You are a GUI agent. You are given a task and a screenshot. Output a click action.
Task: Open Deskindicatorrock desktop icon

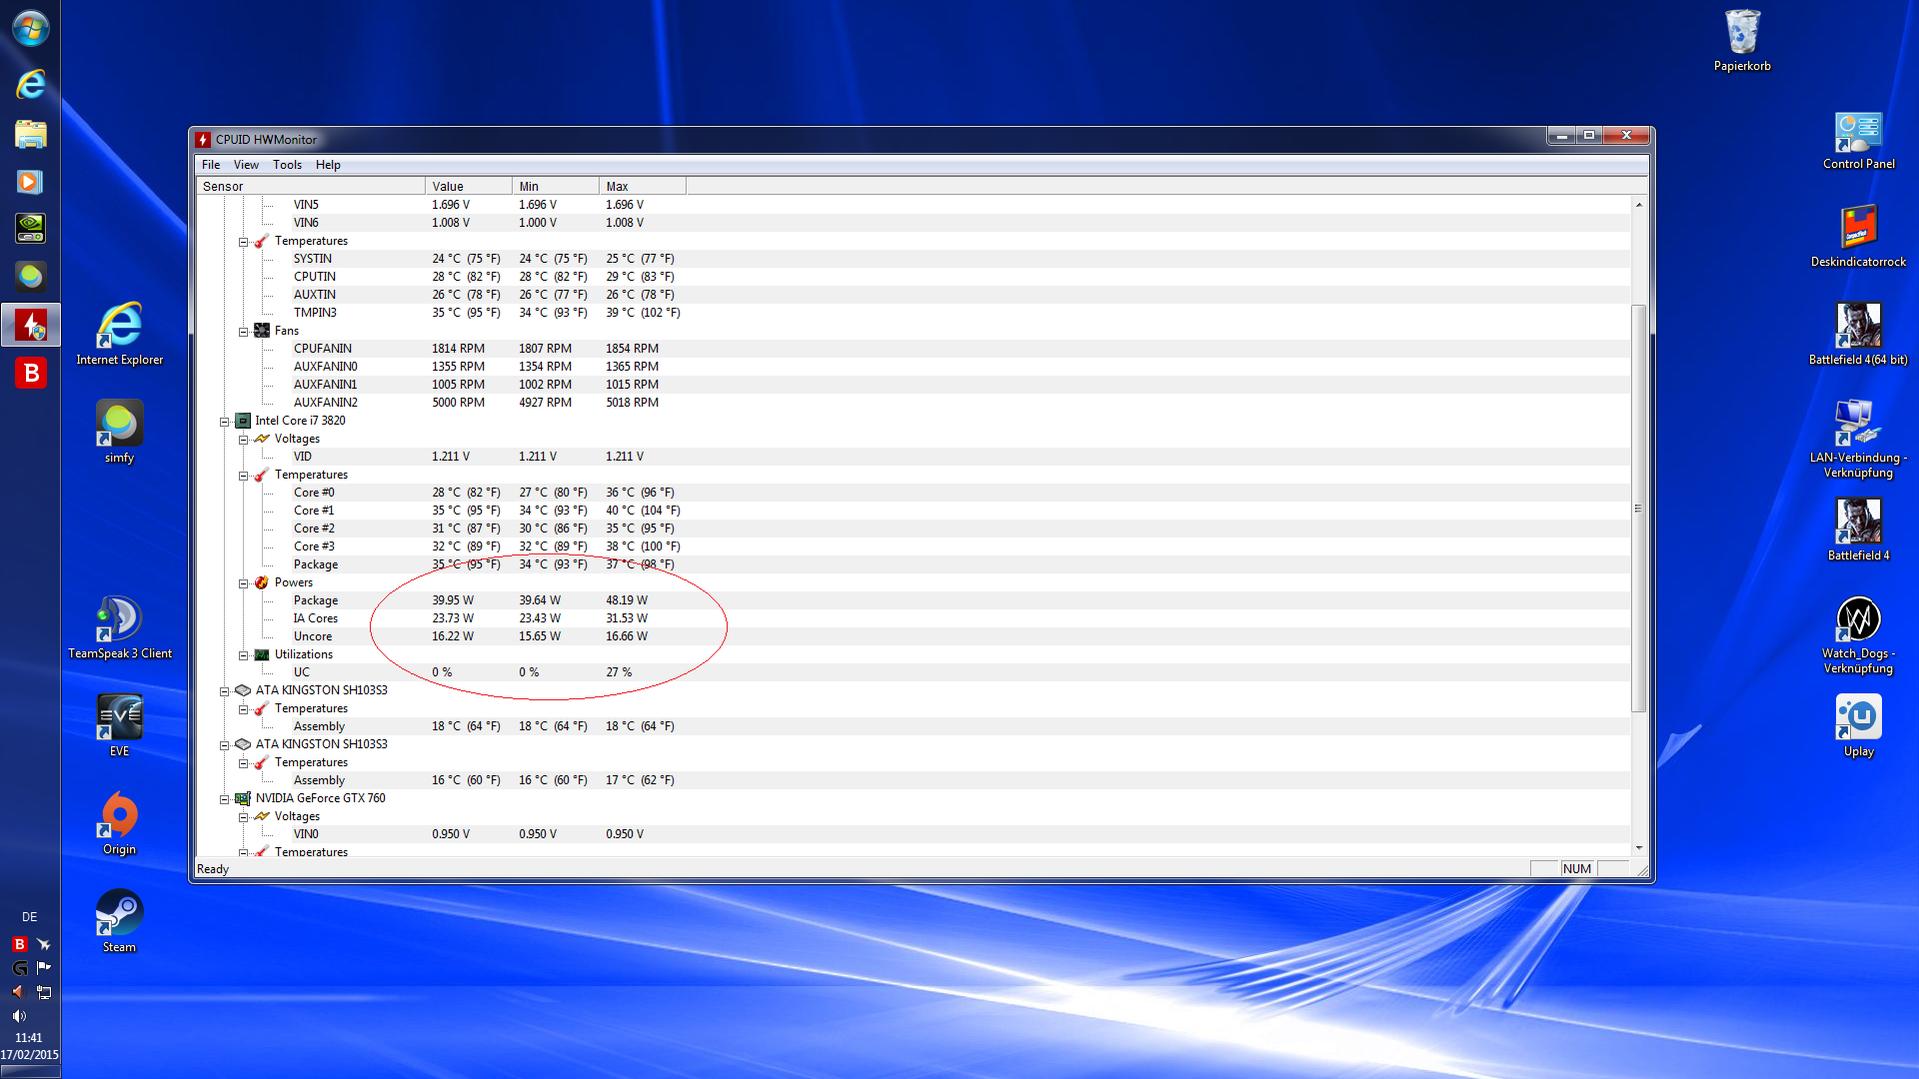tap(1858, 237)
